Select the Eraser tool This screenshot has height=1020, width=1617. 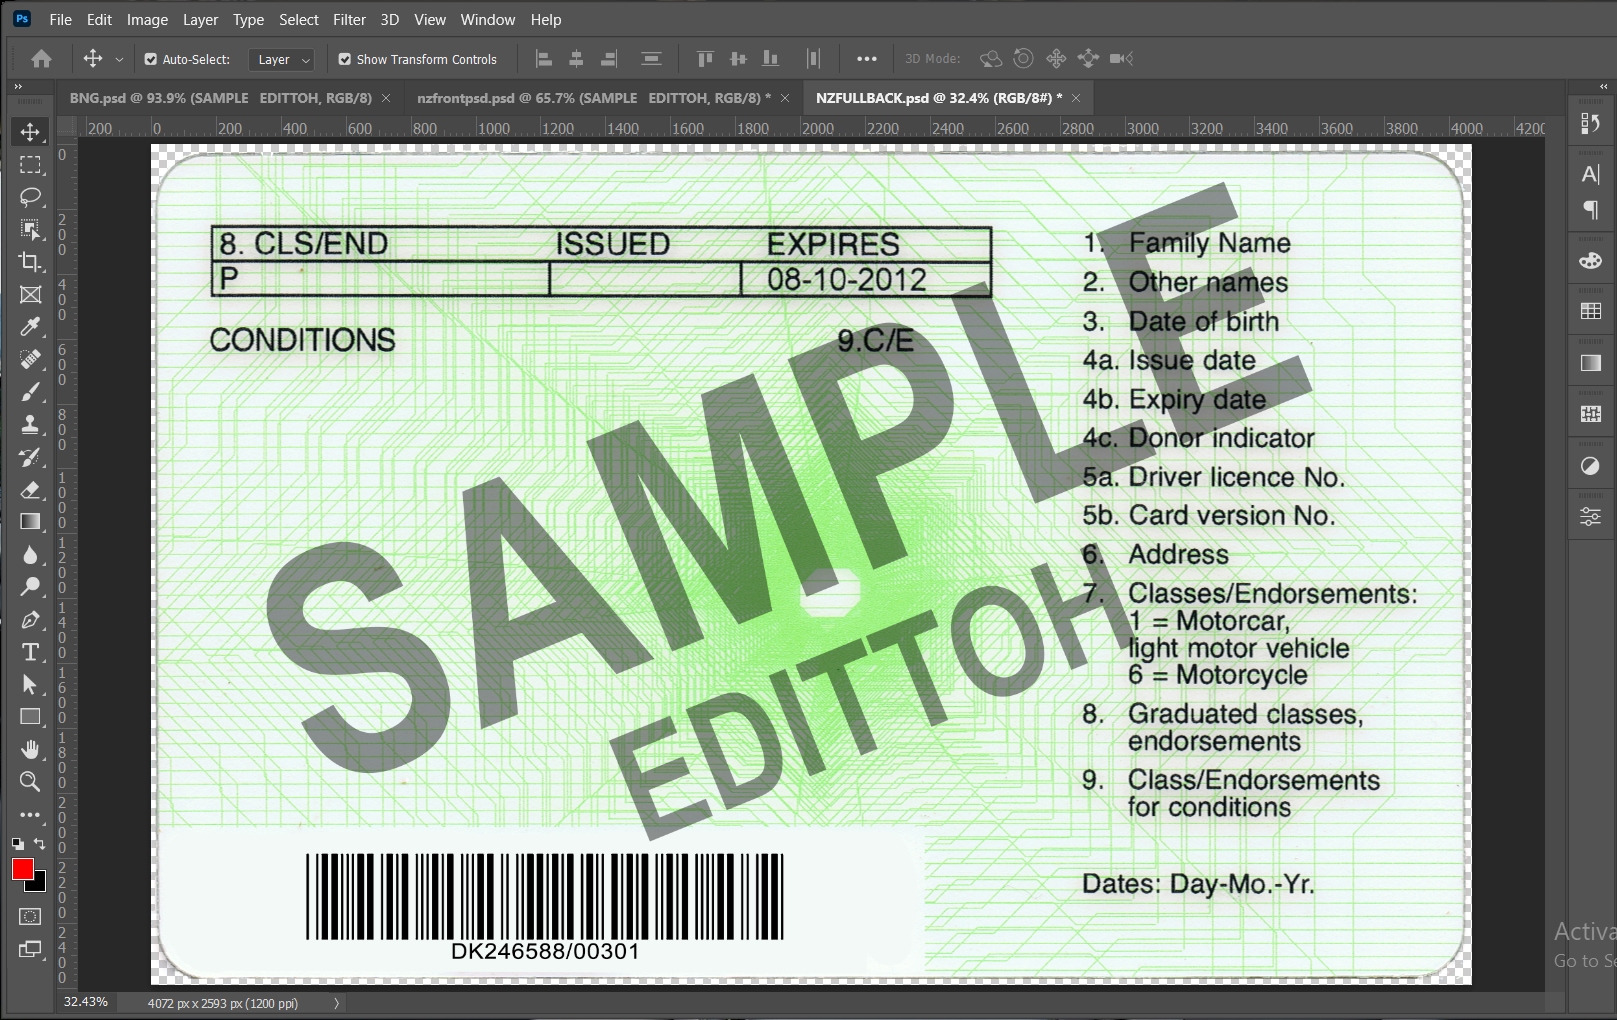(30, 489)
